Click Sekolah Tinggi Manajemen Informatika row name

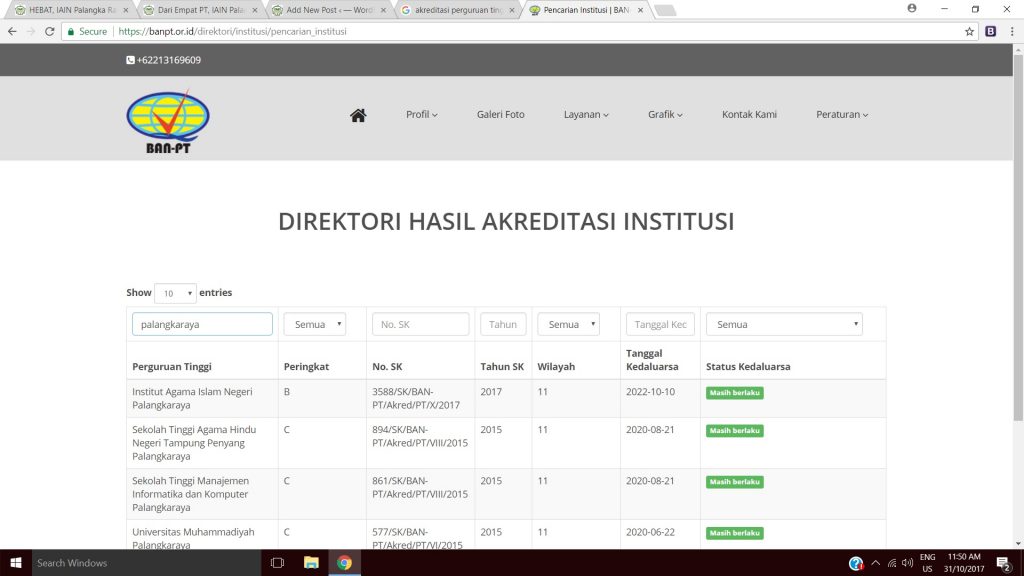190,494
